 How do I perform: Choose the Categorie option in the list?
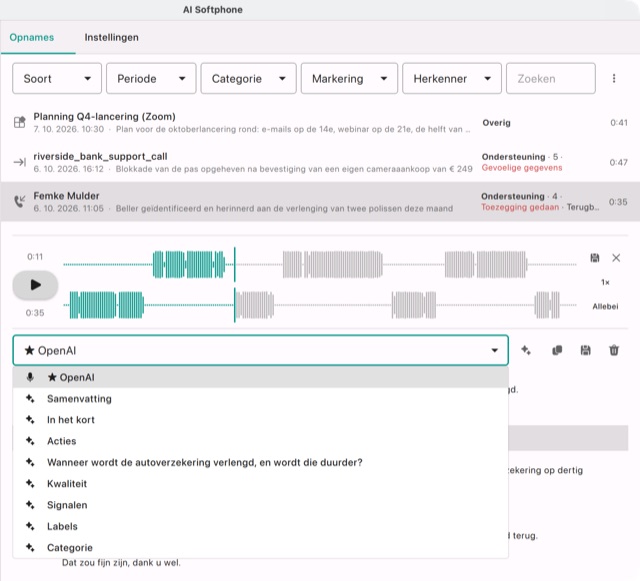pyautogui.click(x=260, y=548)
